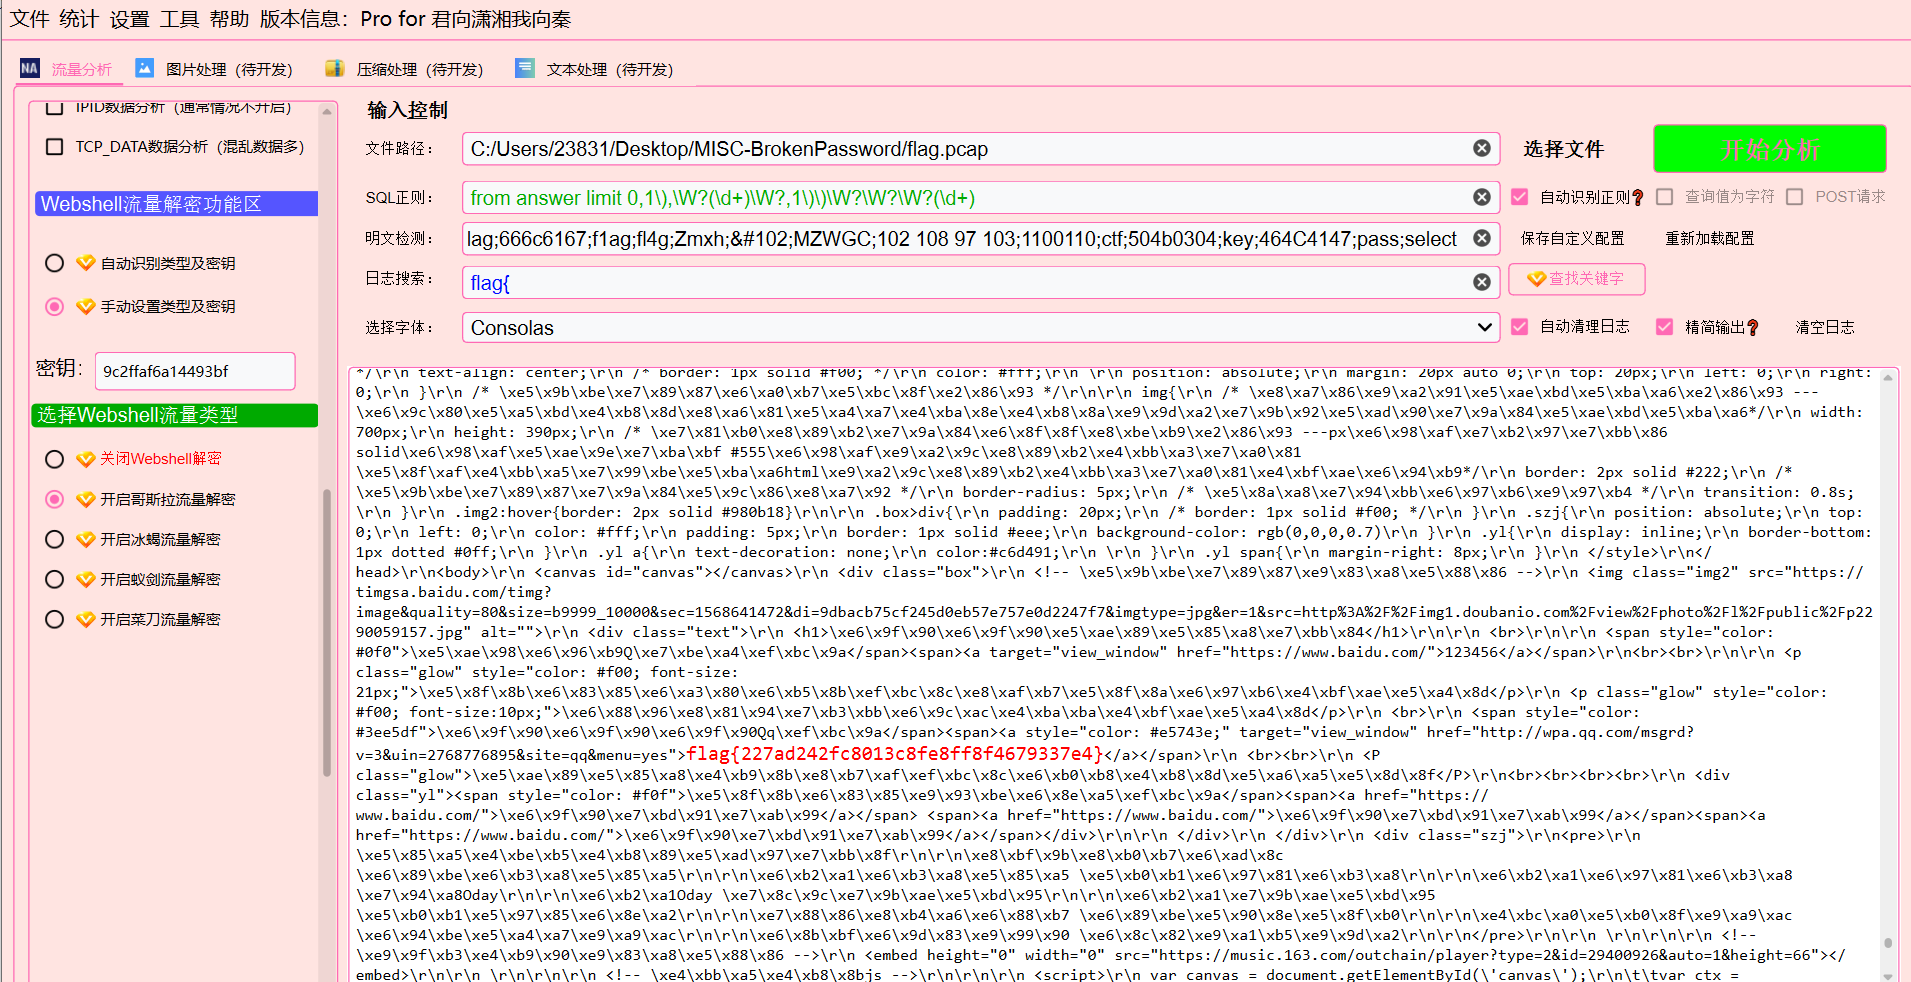Switch to the 压缩处理 (待开发) tab
Viewport: 1911px width, 982px height.
[x=420, y=70]
